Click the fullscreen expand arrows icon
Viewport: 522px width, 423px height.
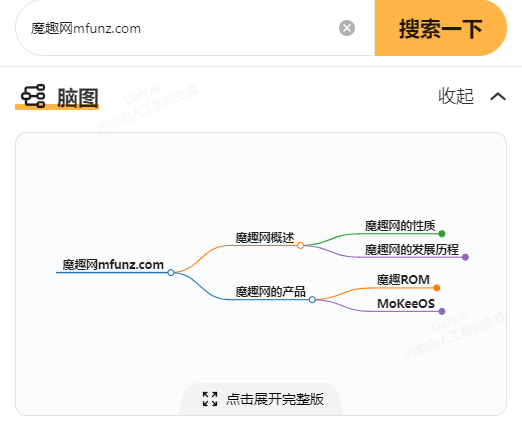click(210, 399)
